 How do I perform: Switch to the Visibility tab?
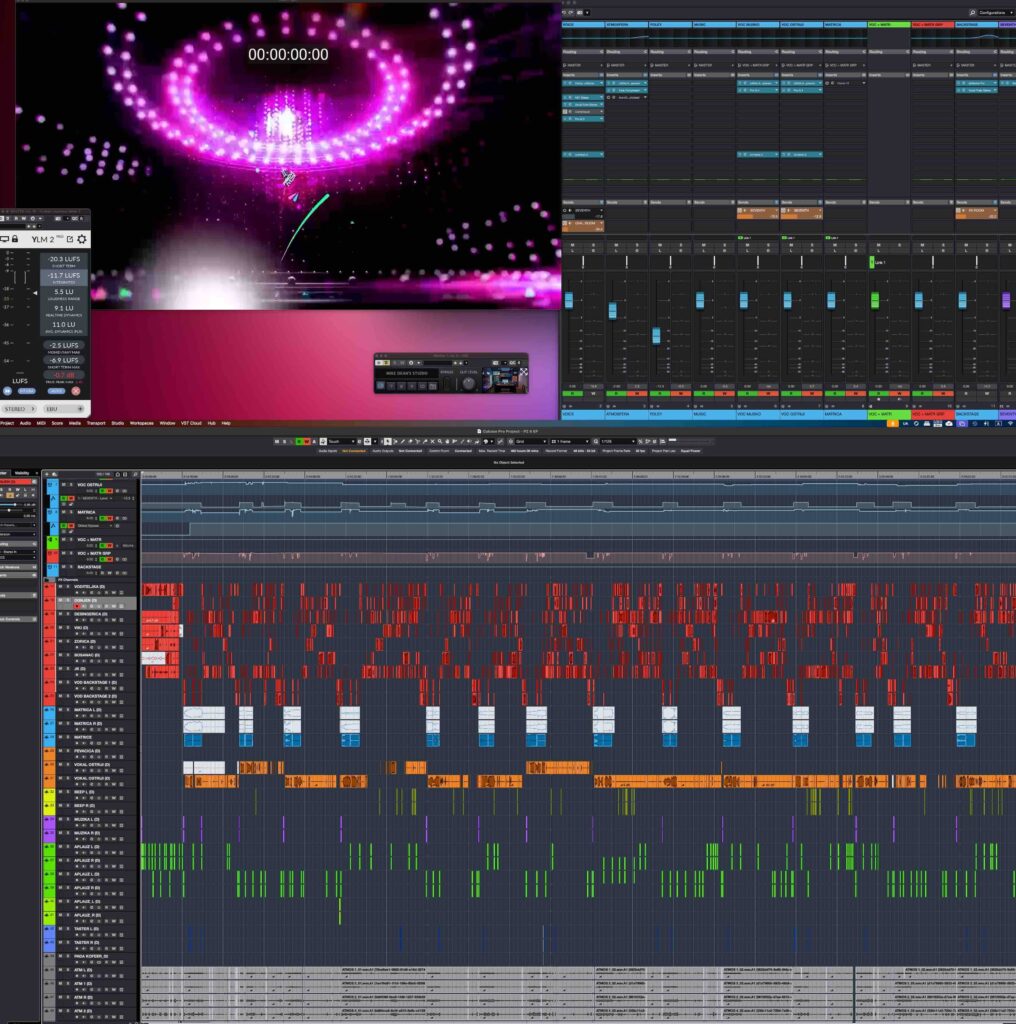coord(22,473)
